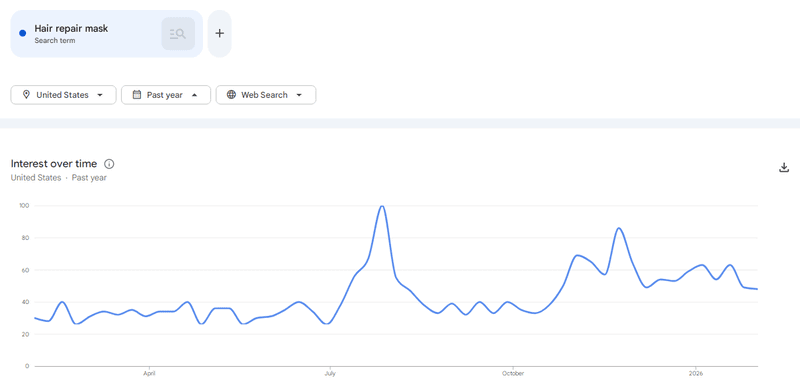Click the location pin icon in region filter
Screen dimensions: 800x382
(x=27, y=94)
